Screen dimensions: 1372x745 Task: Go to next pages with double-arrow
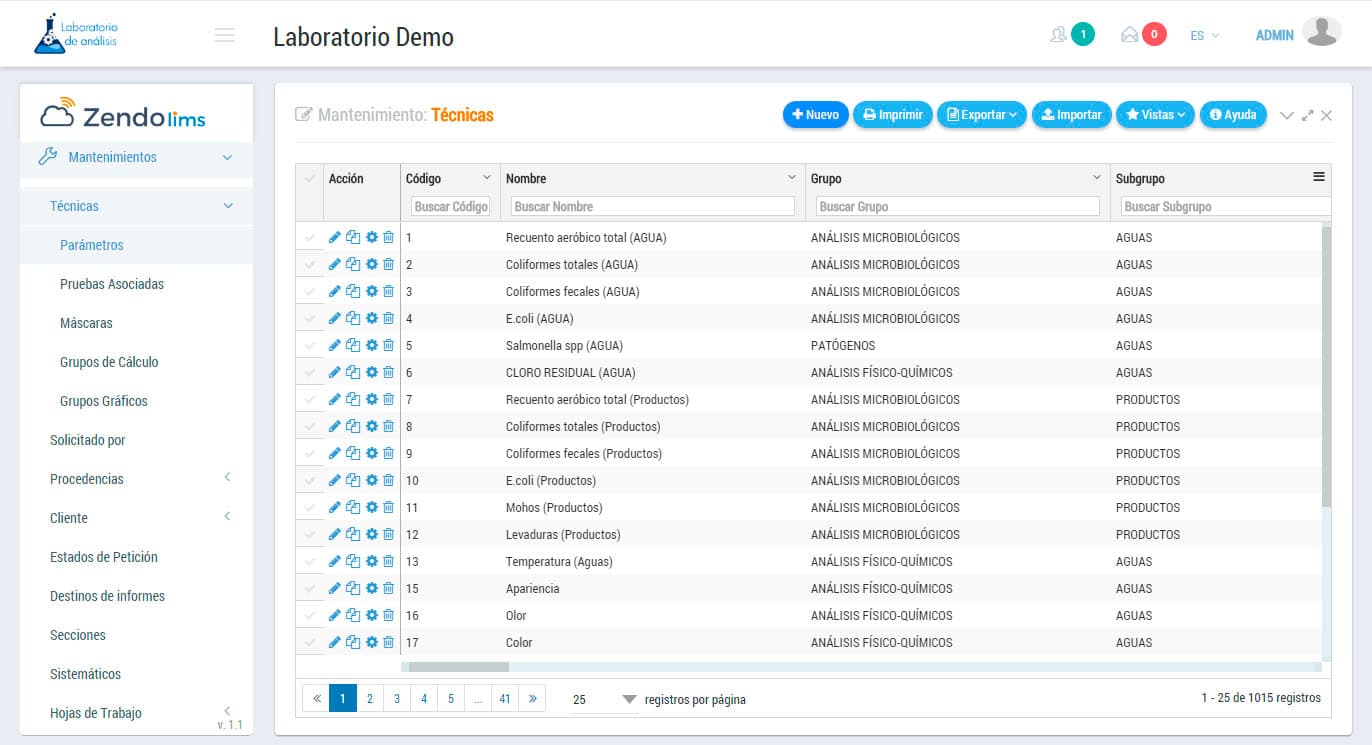tap(532, 699)
